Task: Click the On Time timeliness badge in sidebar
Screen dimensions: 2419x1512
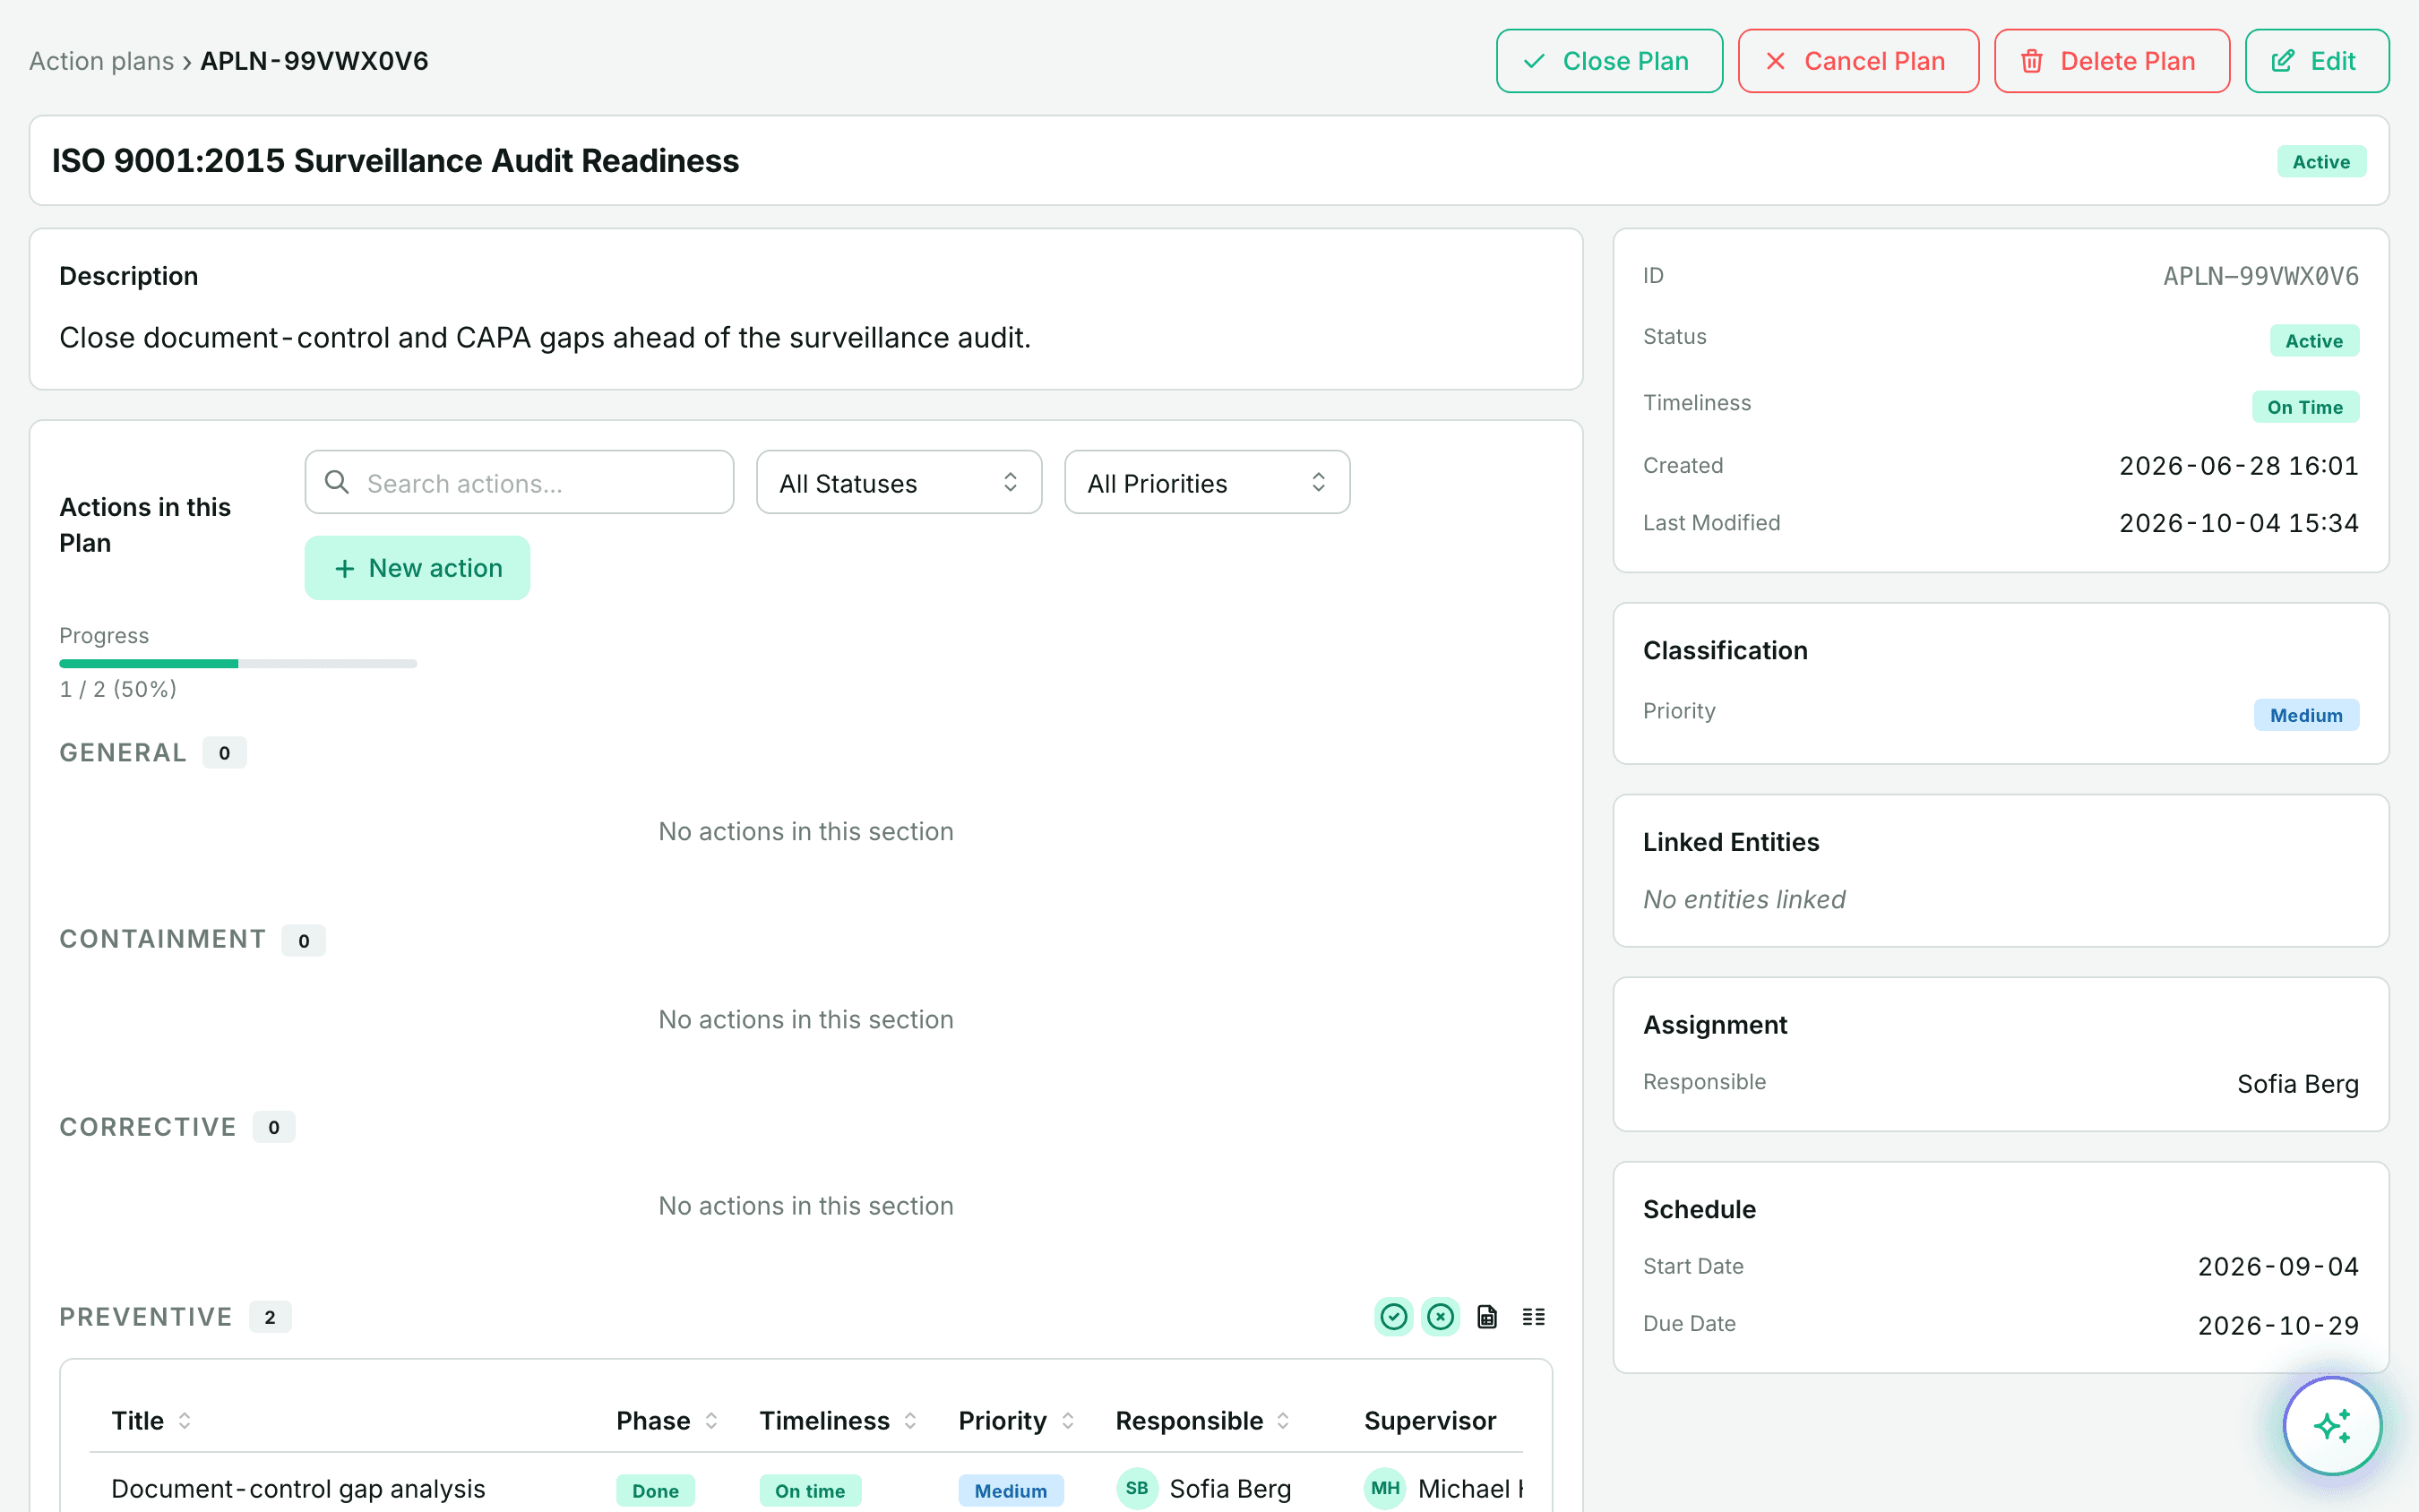Action: point(2305,407)
